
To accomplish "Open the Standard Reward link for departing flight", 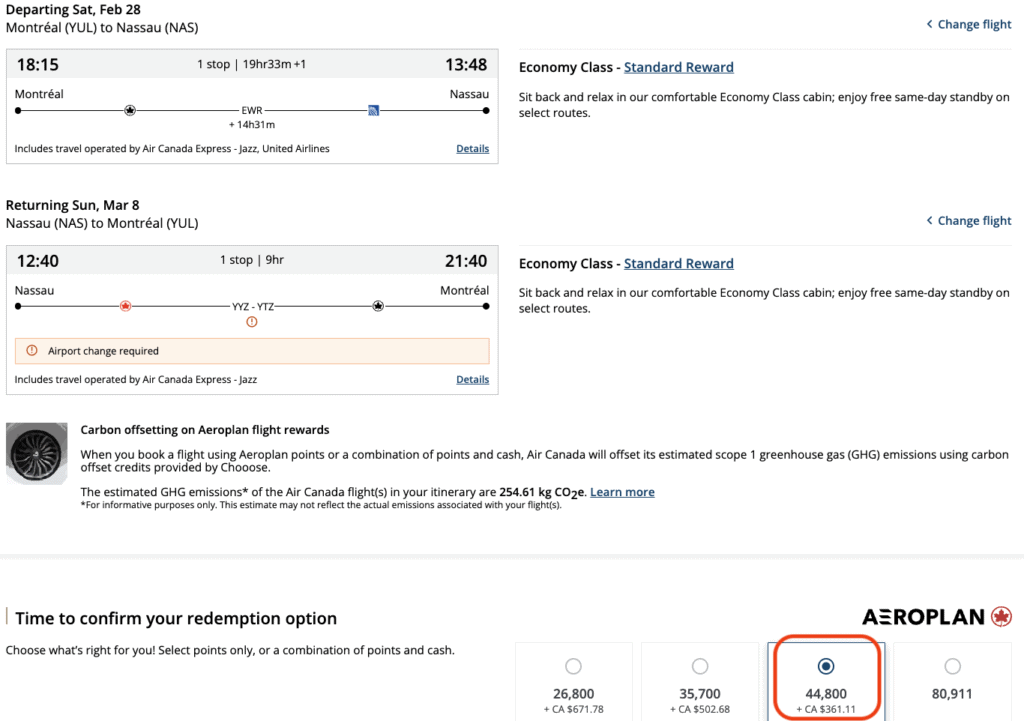I will tap(678, 67).
